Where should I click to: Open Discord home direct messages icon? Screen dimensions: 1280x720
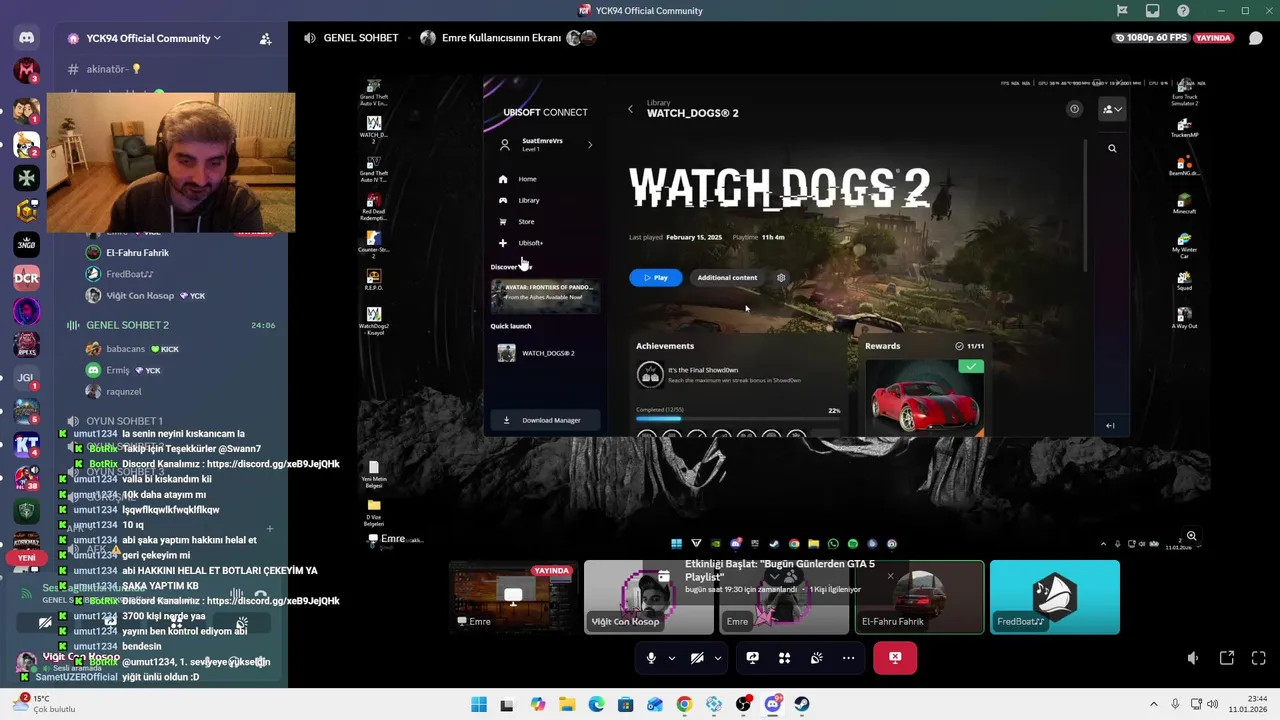tap(26, 38)
